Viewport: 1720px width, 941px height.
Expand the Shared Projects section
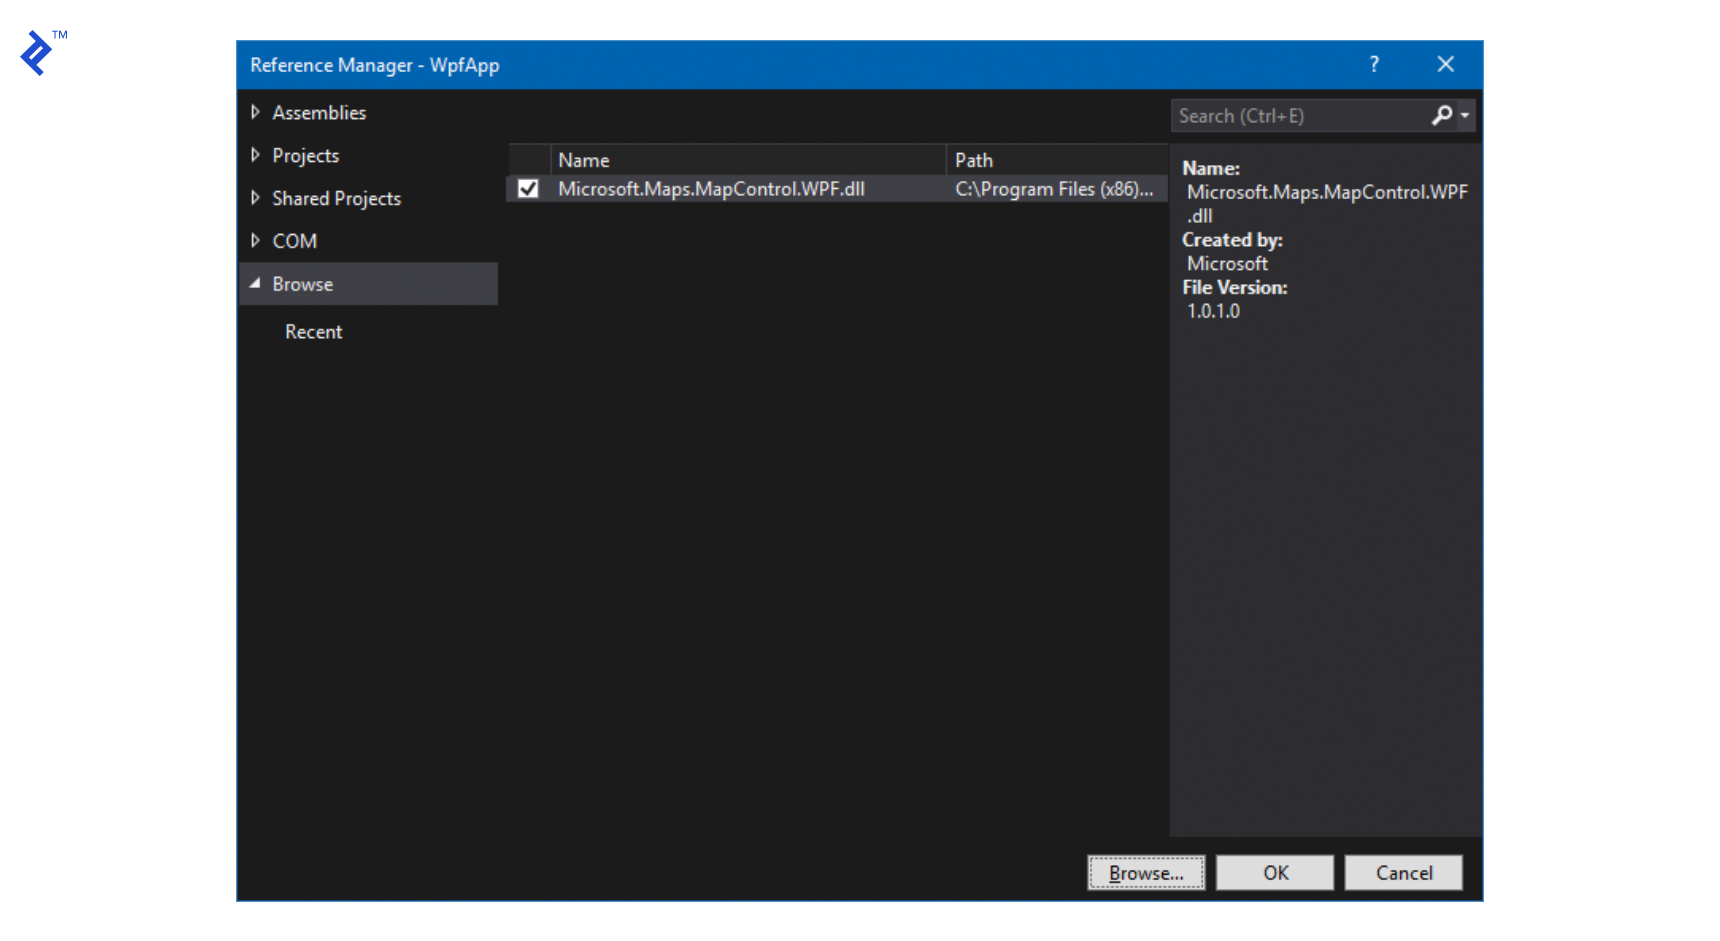256,198
